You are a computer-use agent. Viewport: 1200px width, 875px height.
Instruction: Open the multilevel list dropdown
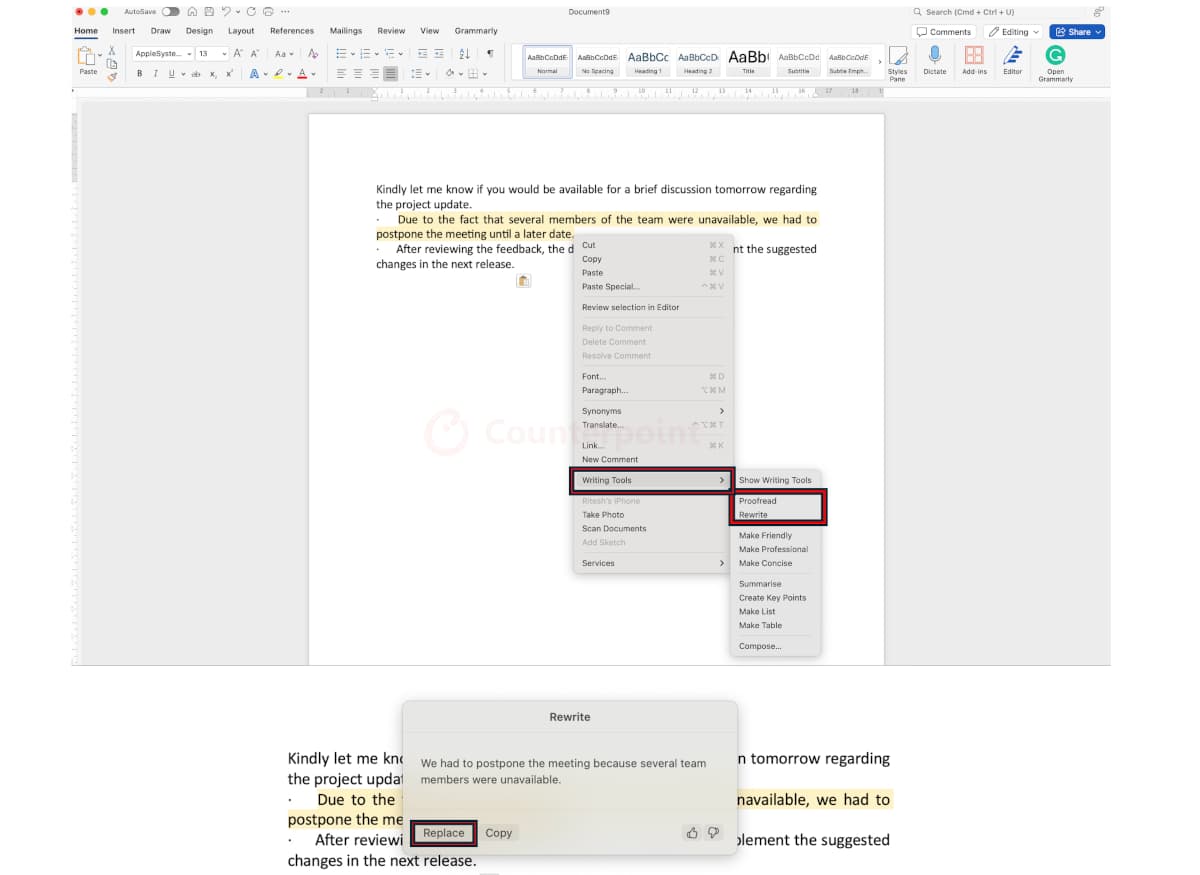point(401,54)
